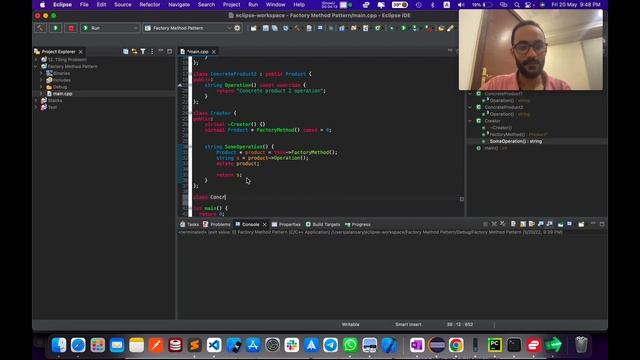Open the Refactor menu
The image size is (640, 360).
150,4
